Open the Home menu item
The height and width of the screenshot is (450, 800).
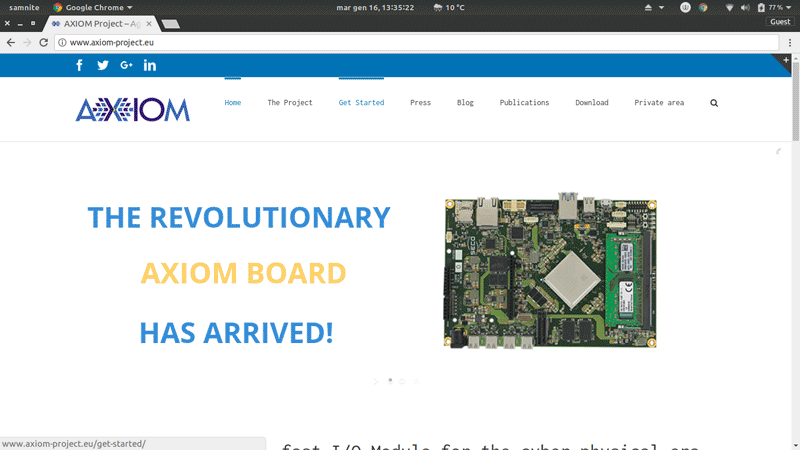(x=233, y=103)
